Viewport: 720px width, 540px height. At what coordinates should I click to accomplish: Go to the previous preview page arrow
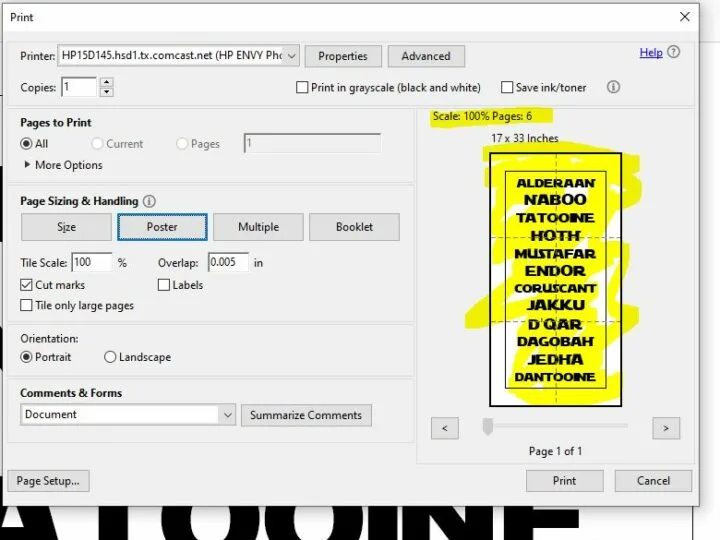444,428
